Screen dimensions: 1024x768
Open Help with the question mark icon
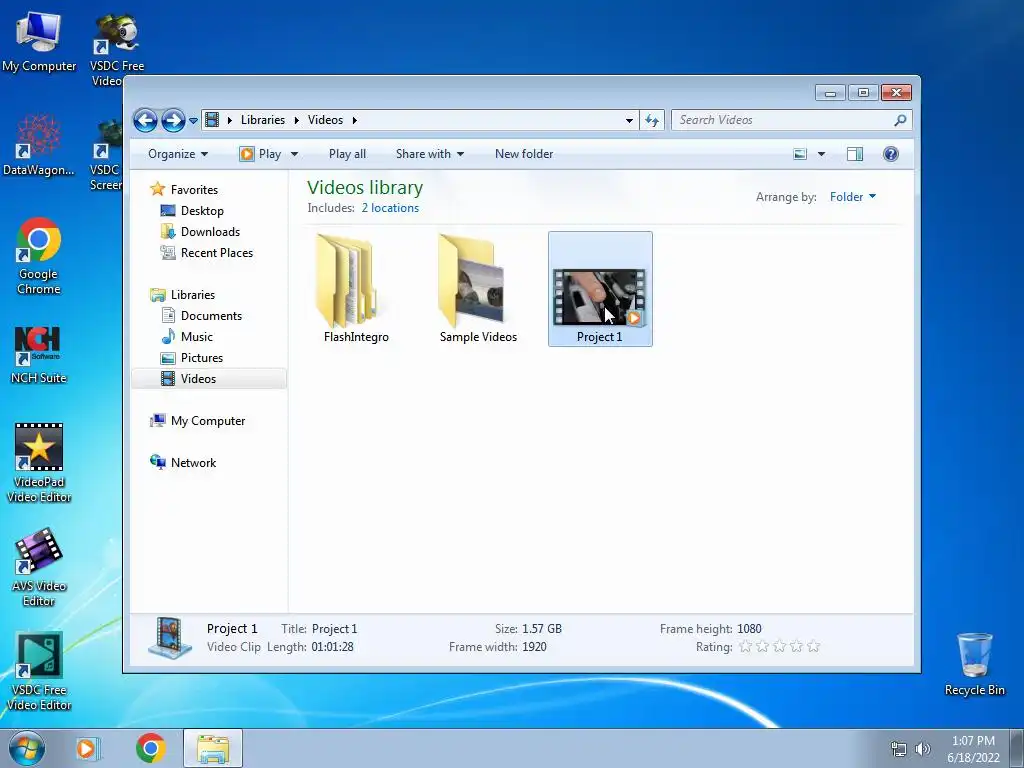(x=891, y=154)
